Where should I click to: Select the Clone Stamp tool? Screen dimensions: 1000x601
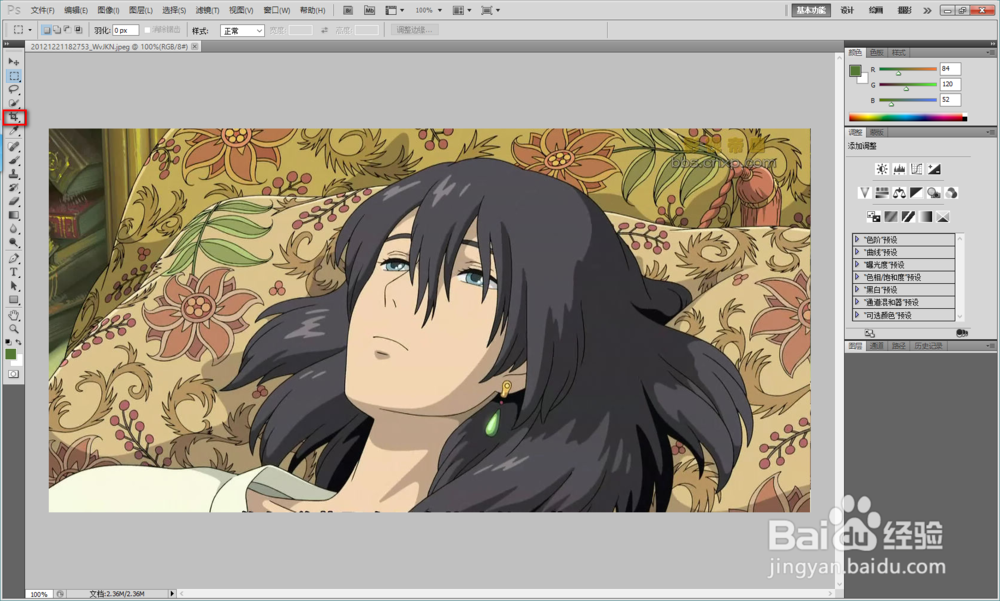click(13, 174)
